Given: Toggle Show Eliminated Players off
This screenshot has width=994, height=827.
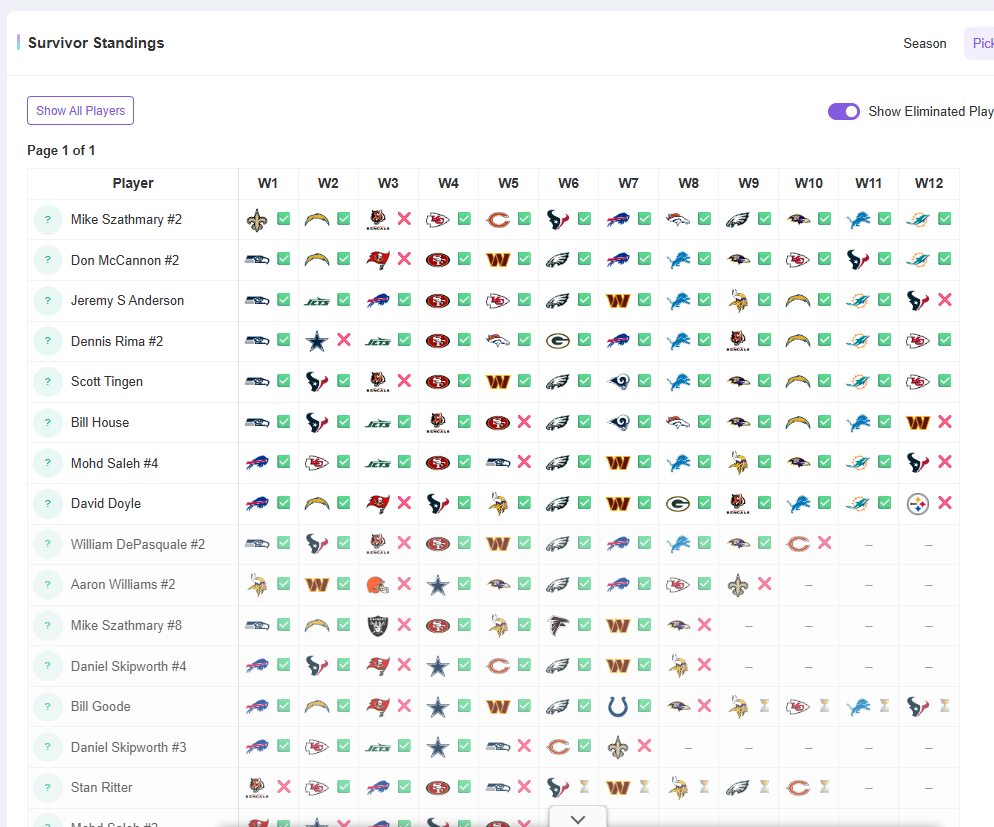Looking at the screenshot, I should click(843, 111).
